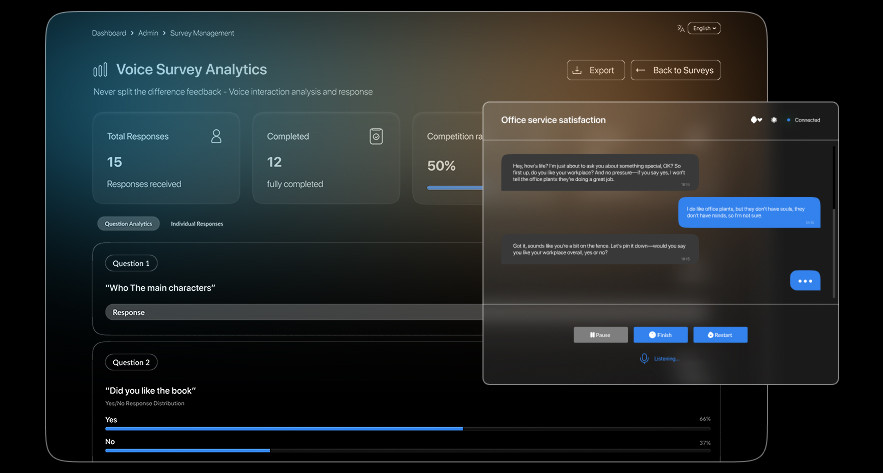Click the 'I do like office plants' message
Screen dimensions: 883x473
point(749,212)
